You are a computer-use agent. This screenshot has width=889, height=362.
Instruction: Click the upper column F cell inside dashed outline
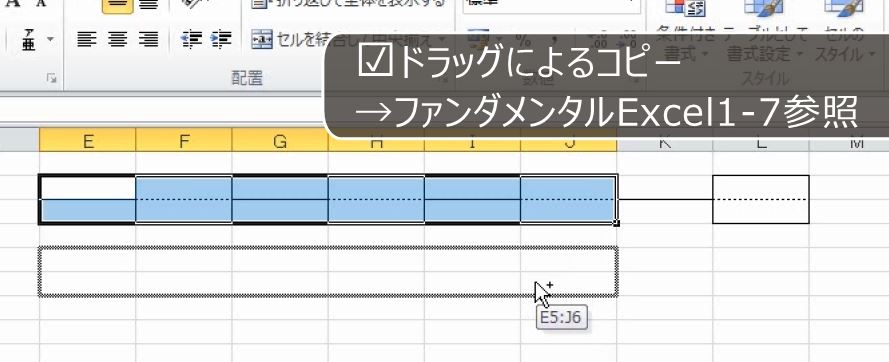[184, 259]
